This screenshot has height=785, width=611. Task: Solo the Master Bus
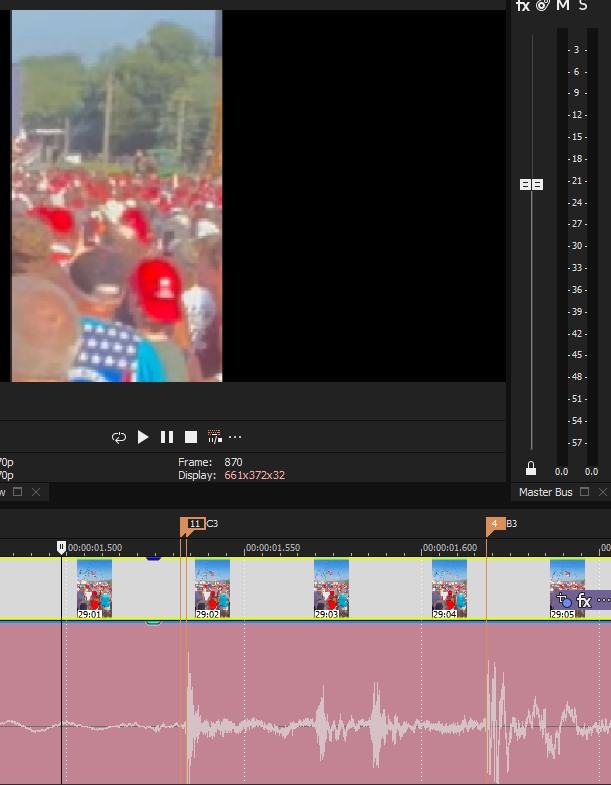coord(582,6)
